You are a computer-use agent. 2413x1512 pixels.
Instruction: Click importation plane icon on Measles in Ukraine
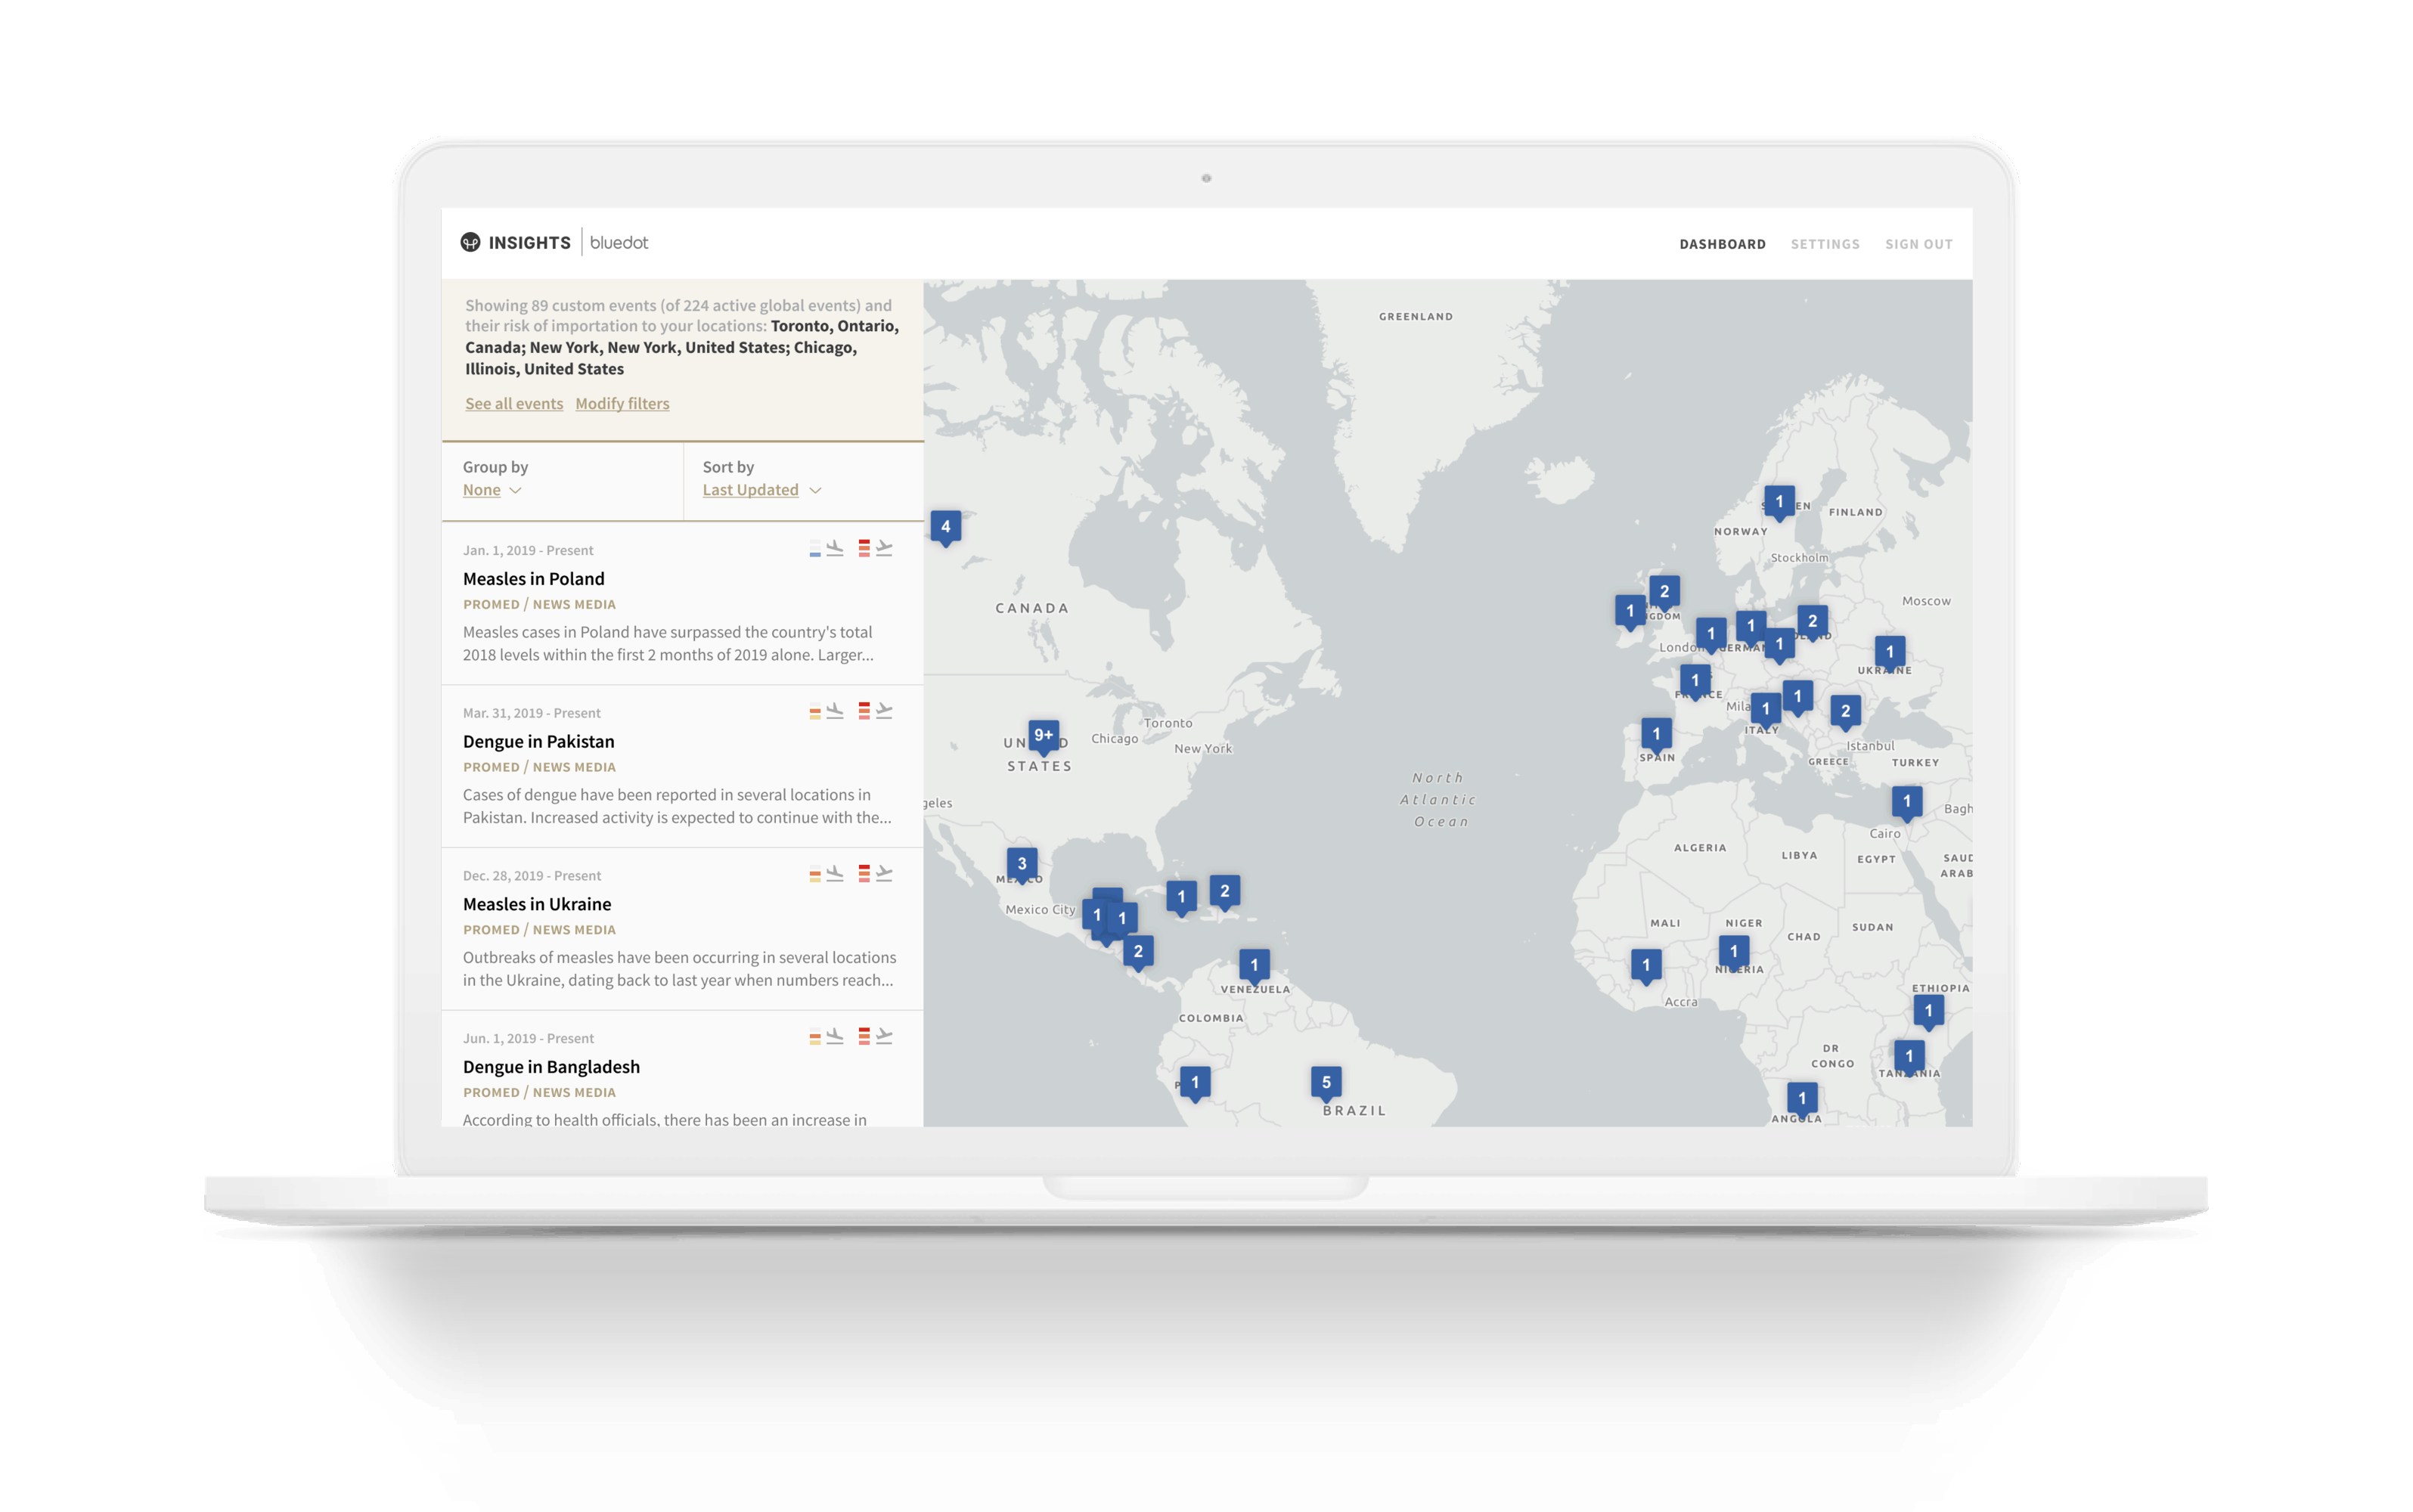(835, 873)
